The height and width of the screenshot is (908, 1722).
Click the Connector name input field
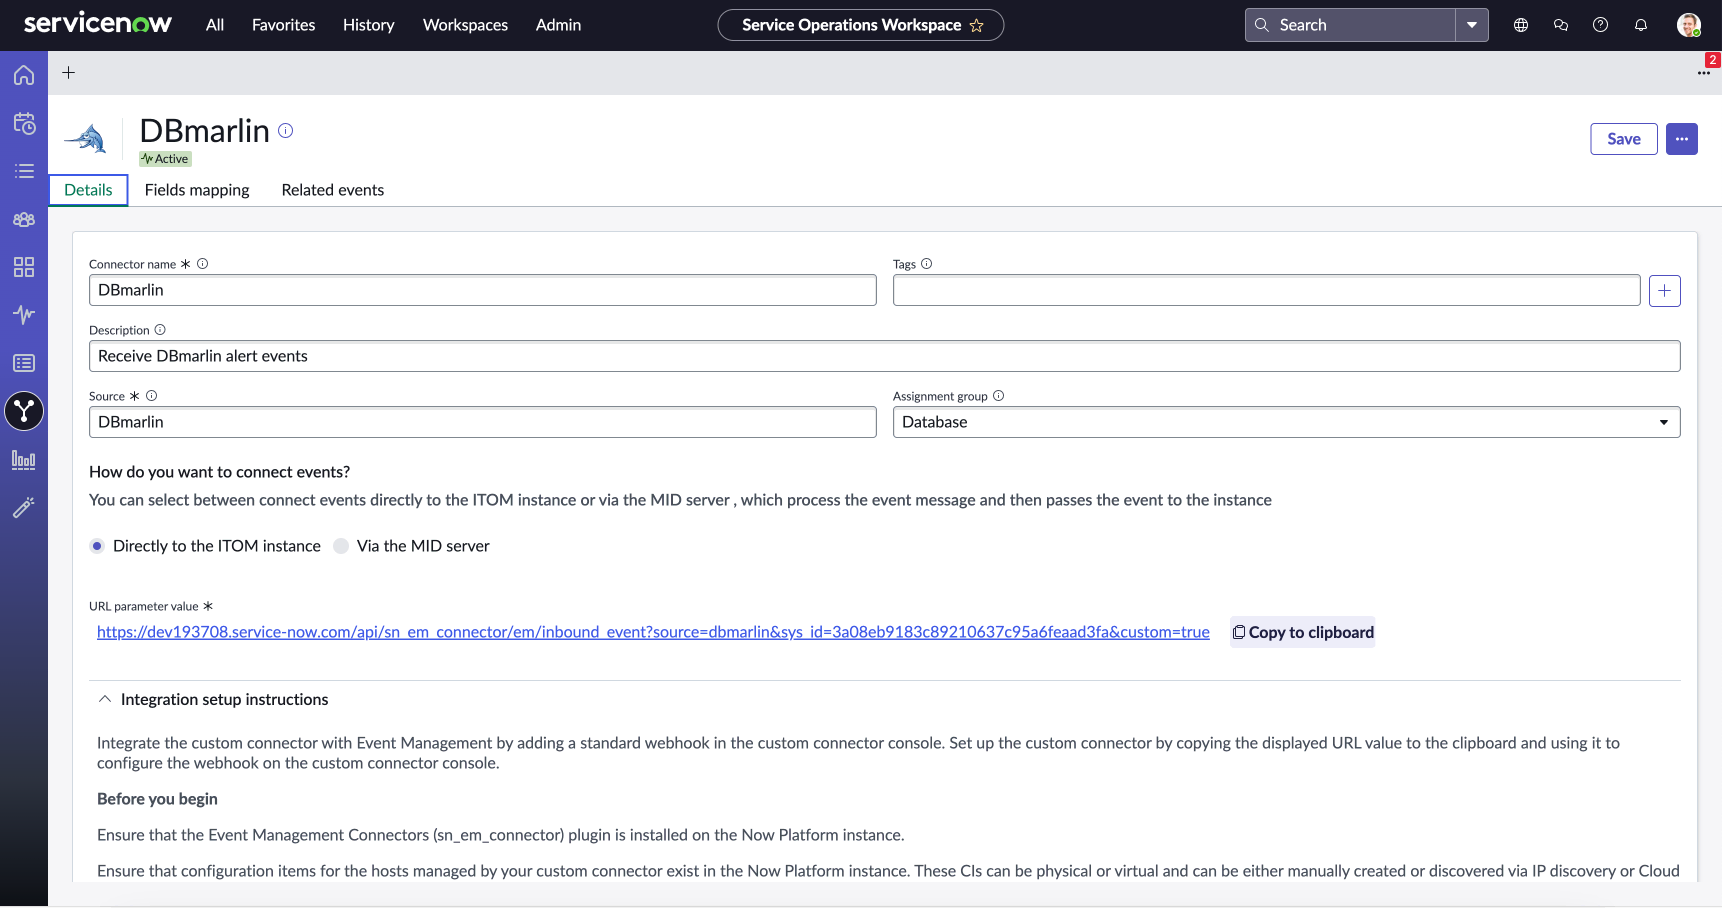point(483,290)
